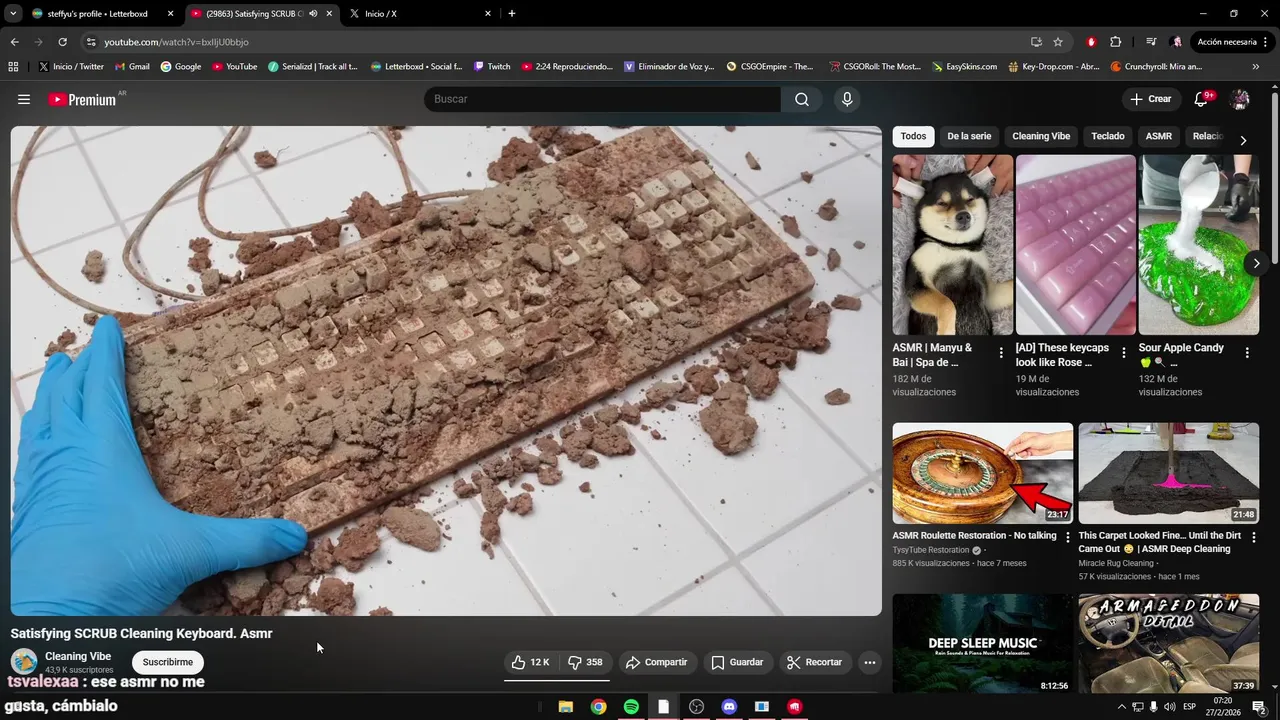Open the install app icon in address bar

(1036, 42)
